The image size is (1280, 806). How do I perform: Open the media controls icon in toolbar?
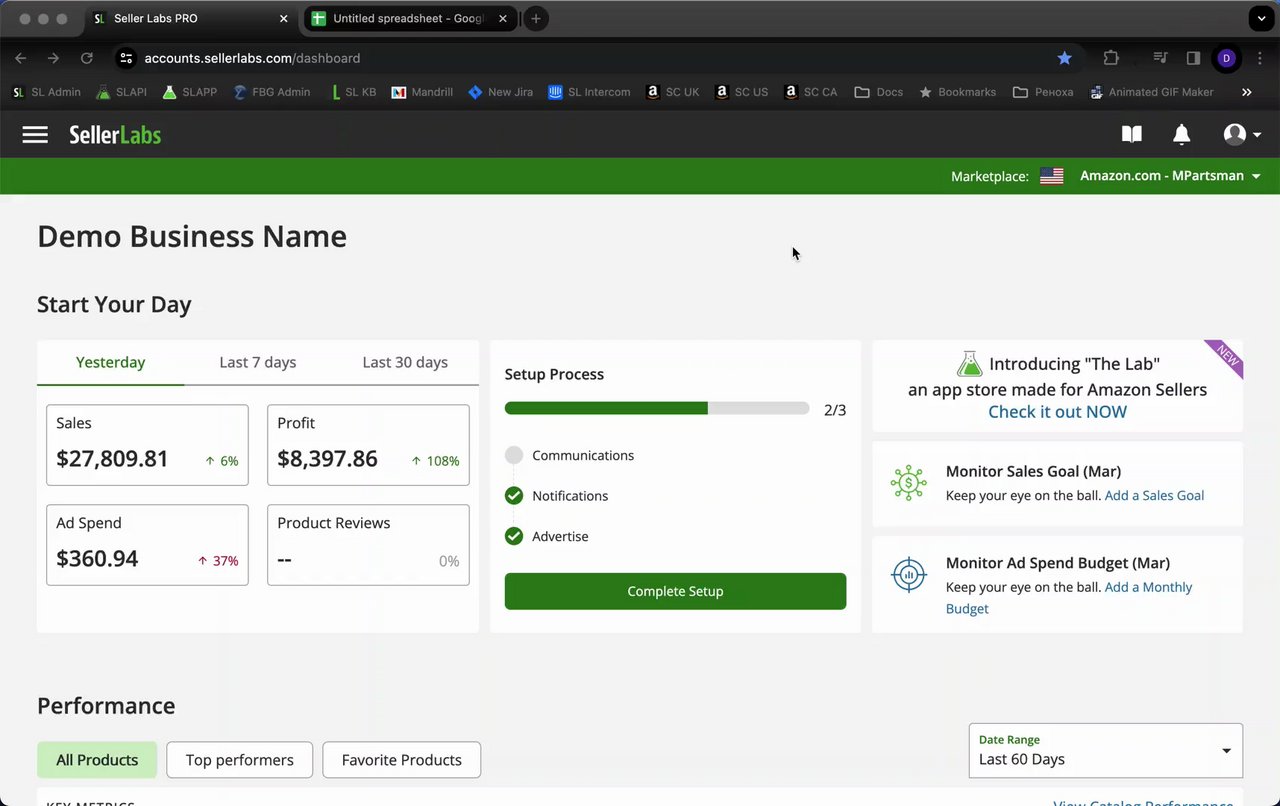point(1160,58)
